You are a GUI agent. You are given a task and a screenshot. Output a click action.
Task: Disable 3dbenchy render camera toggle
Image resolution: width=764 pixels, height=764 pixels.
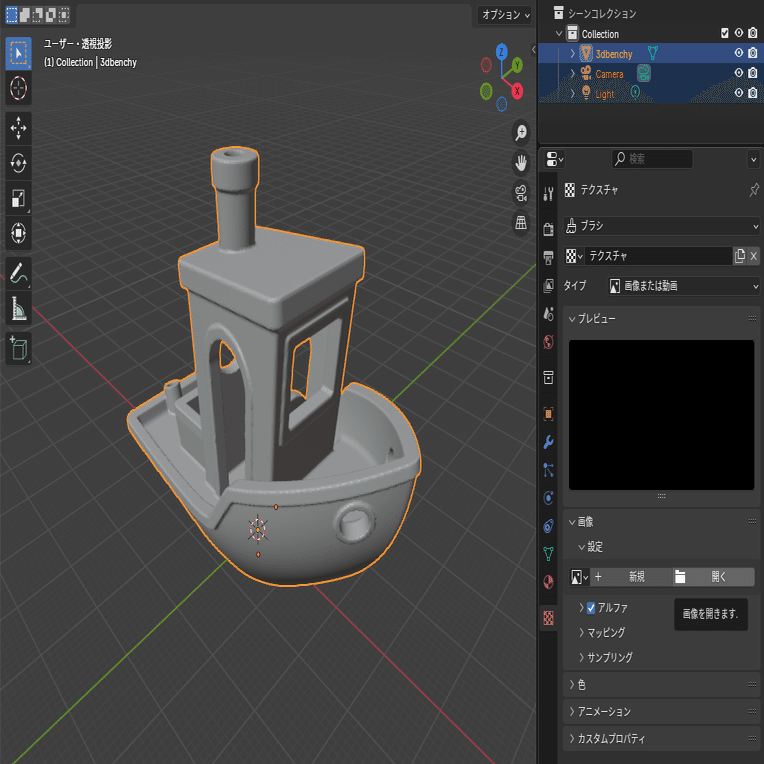753,53
